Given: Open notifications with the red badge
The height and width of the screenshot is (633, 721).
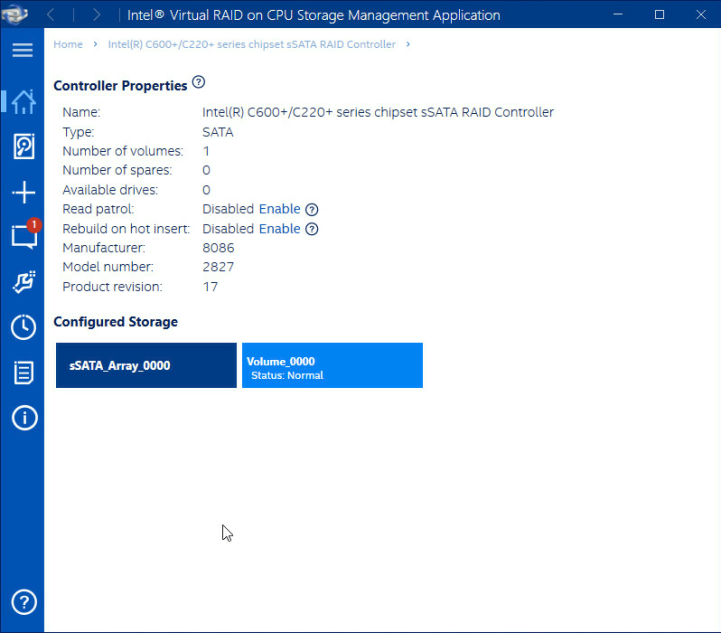Looking at the screenshot, I should pyautogui.click(x=25, y=235).
